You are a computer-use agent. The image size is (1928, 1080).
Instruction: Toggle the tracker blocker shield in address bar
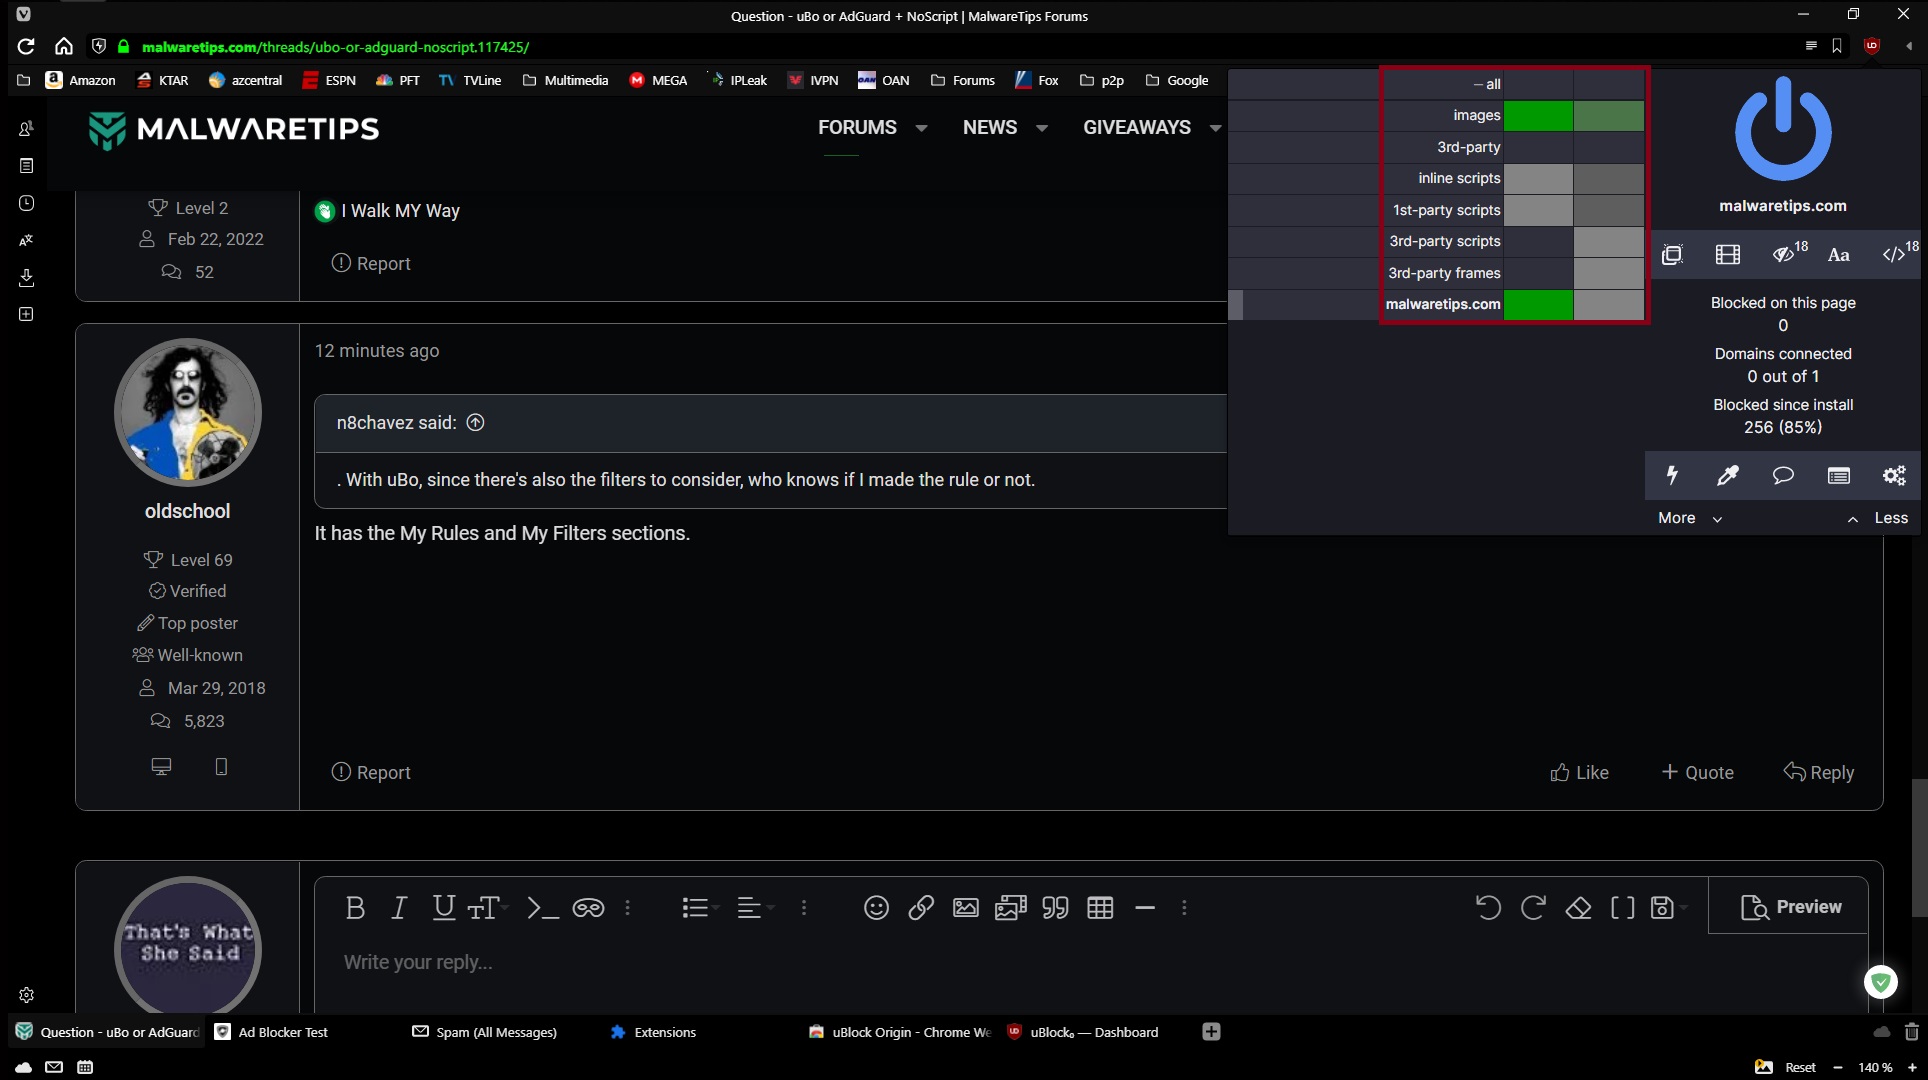(x=98, y=46)
